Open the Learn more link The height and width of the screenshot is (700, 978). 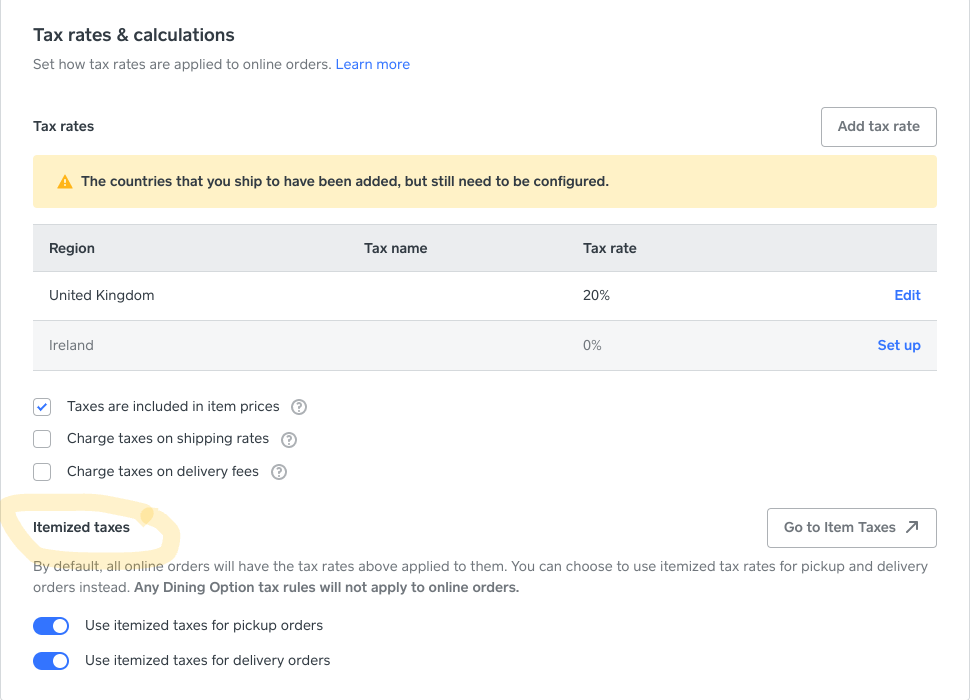click(372, 64)
